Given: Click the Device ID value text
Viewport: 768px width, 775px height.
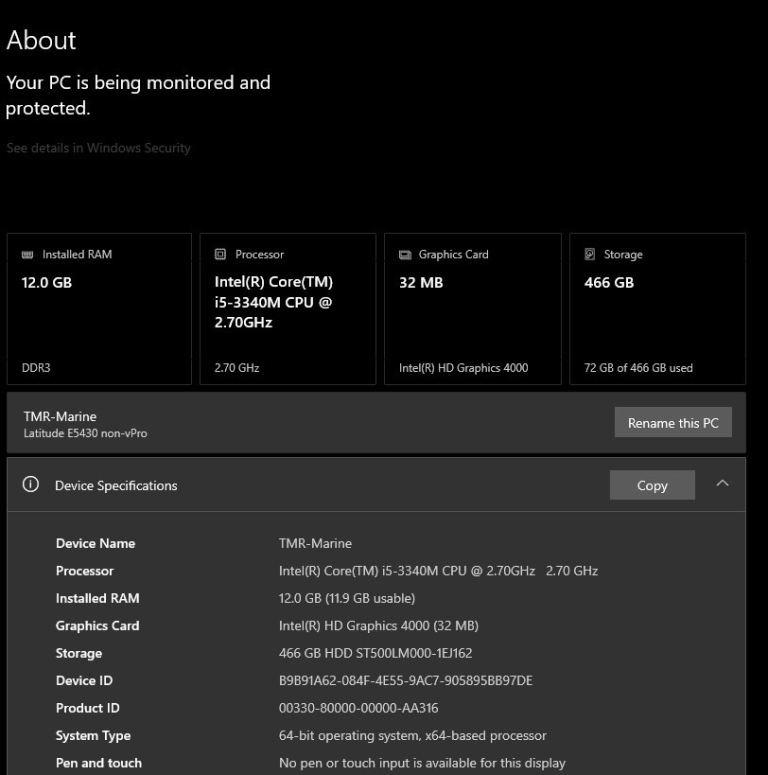Looking at the screenshot, I should [405, 681].
